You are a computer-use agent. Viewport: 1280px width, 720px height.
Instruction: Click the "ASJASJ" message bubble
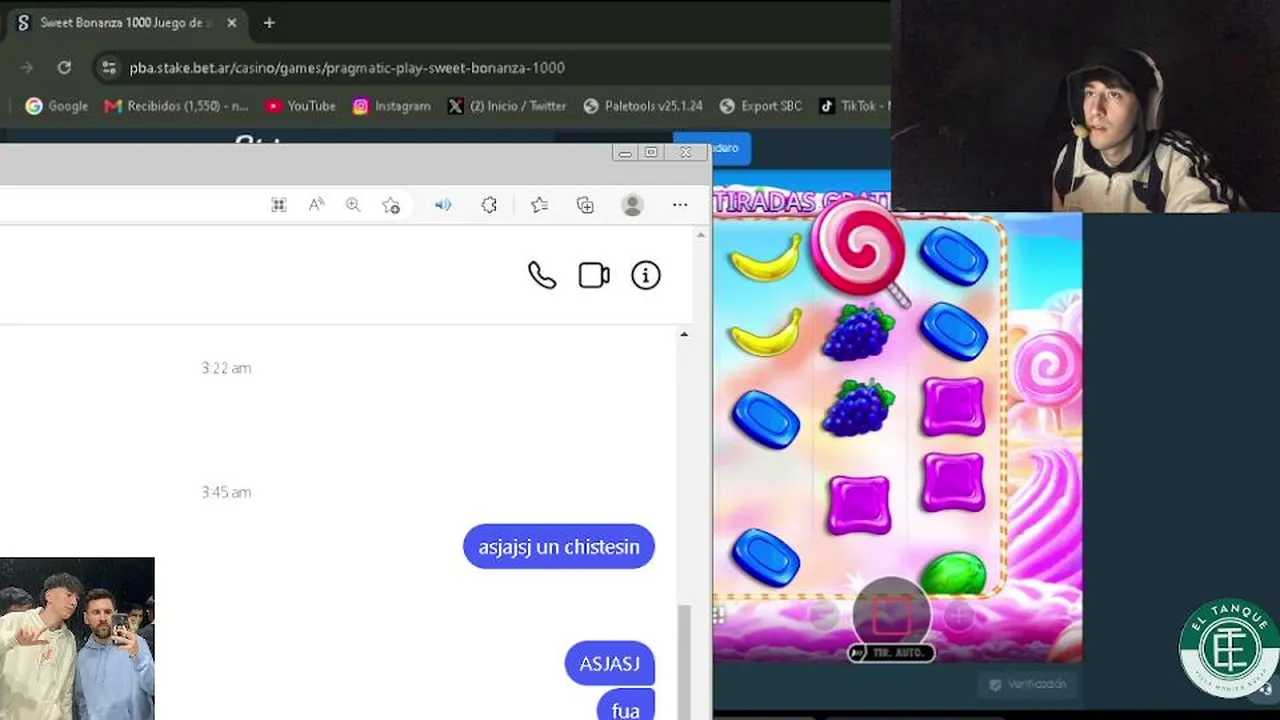point(610,664)
